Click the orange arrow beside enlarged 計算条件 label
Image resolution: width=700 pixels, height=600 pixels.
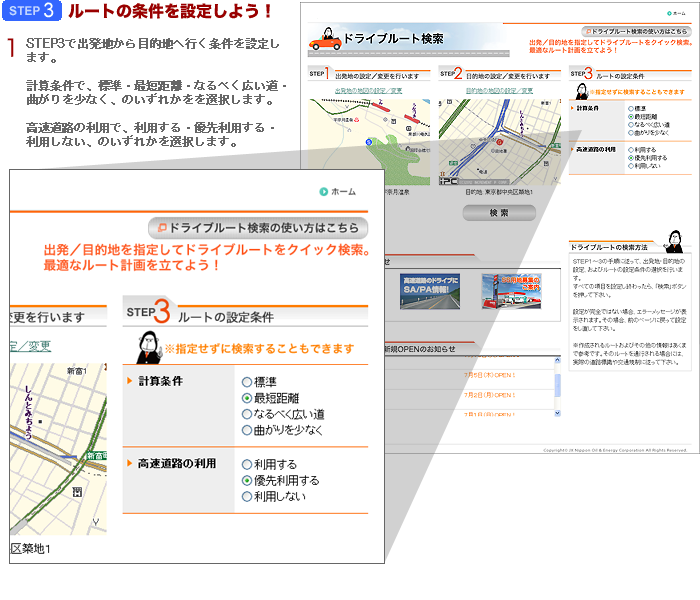pos(129,381)
